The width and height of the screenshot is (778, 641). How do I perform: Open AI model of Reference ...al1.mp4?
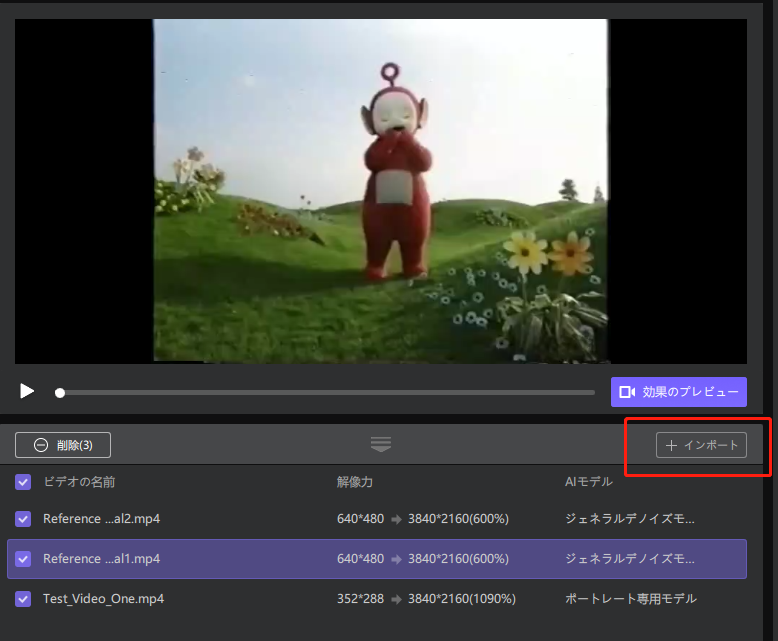[630, 559]
